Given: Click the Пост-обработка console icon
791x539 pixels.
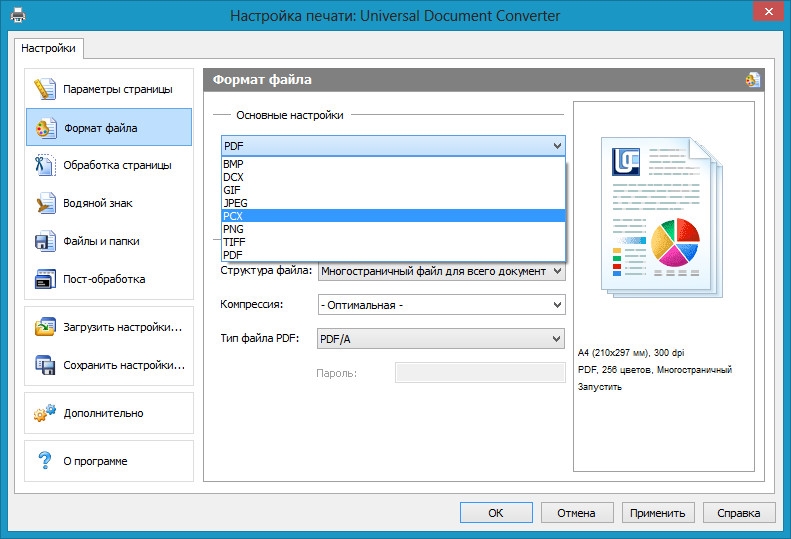Looking at the screenshot, I should pos(45,279).
